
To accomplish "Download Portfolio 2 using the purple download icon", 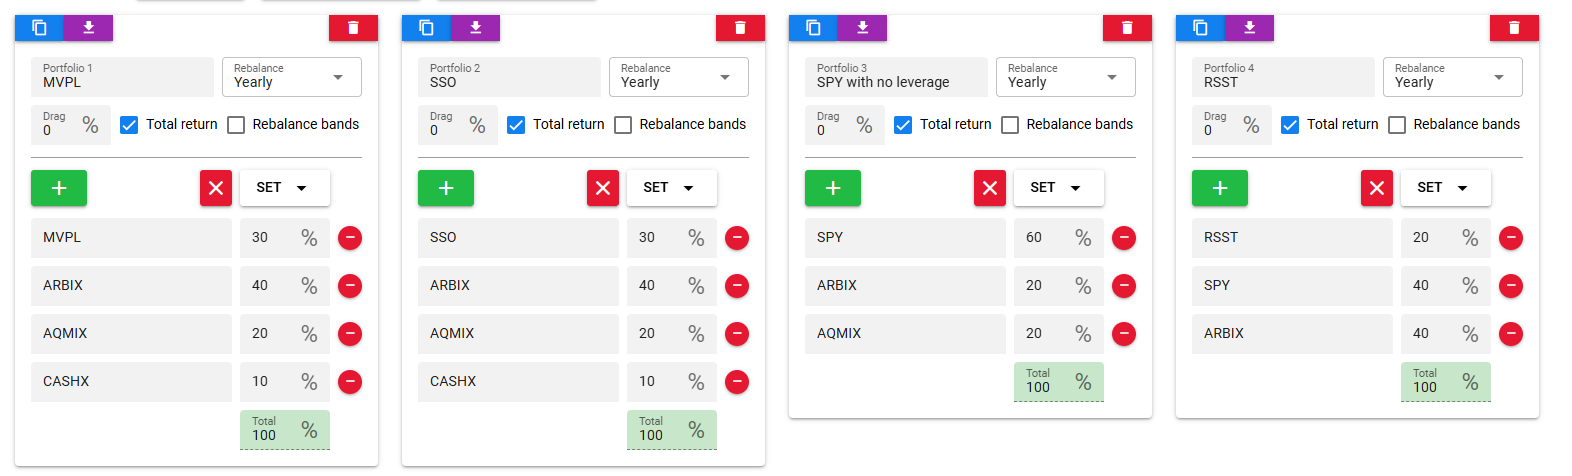I will point(475,28).
